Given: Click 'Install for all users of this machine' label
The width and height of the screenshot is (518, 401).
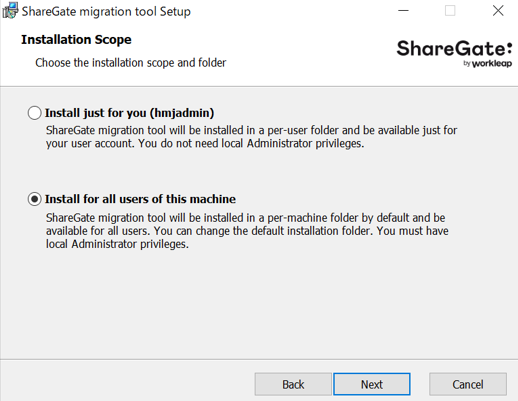Looking at the screenshot, I should pos(140,199).
